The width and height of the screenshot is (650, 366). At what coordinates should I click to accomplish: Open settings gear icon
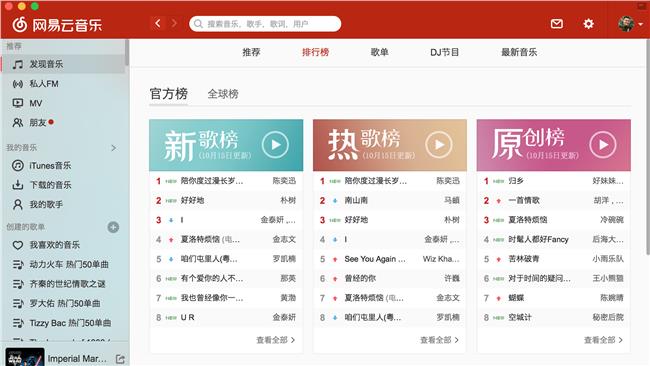pos(588,24)
